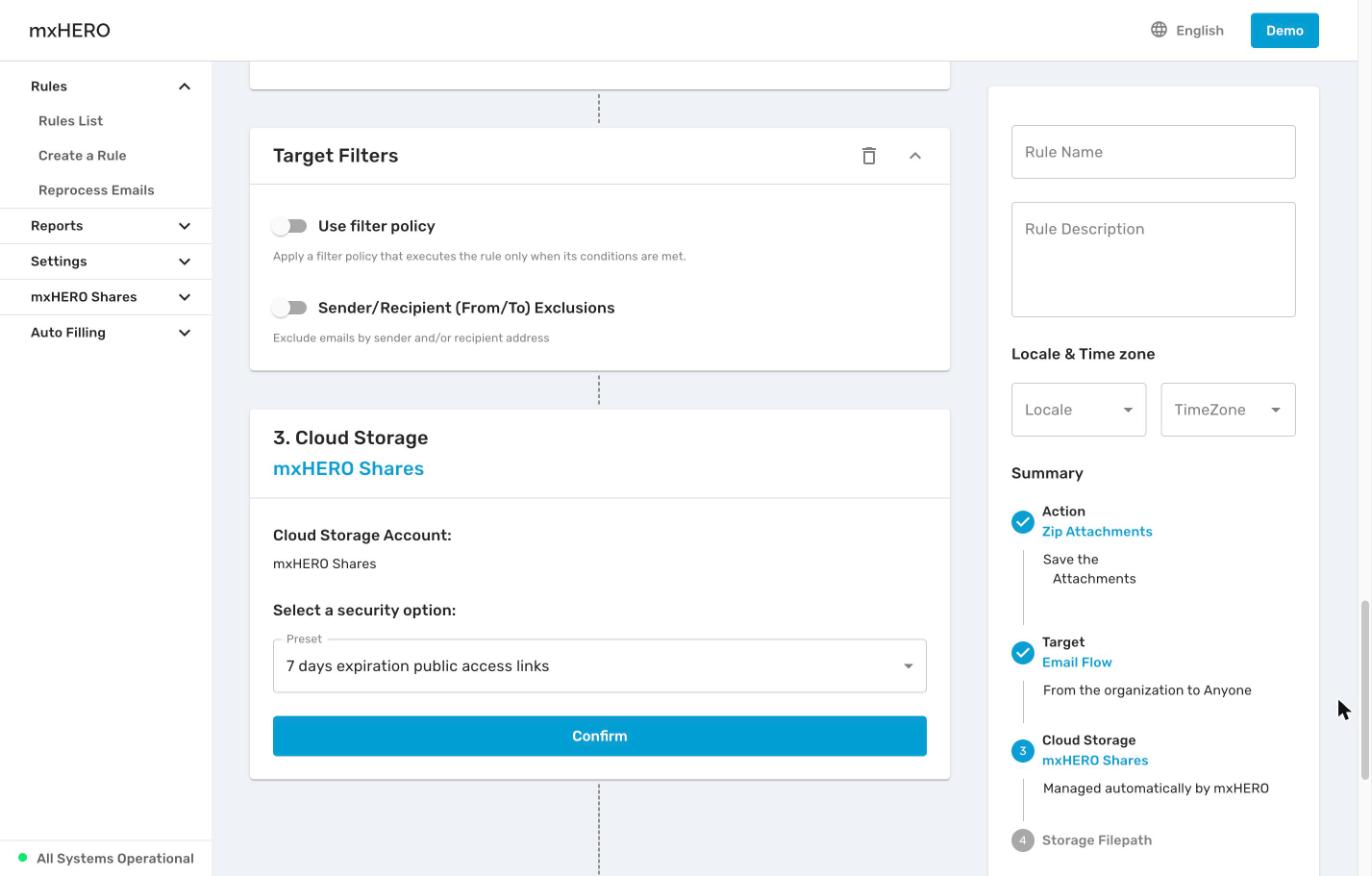Click the globe language icon

coord(1159,30)
